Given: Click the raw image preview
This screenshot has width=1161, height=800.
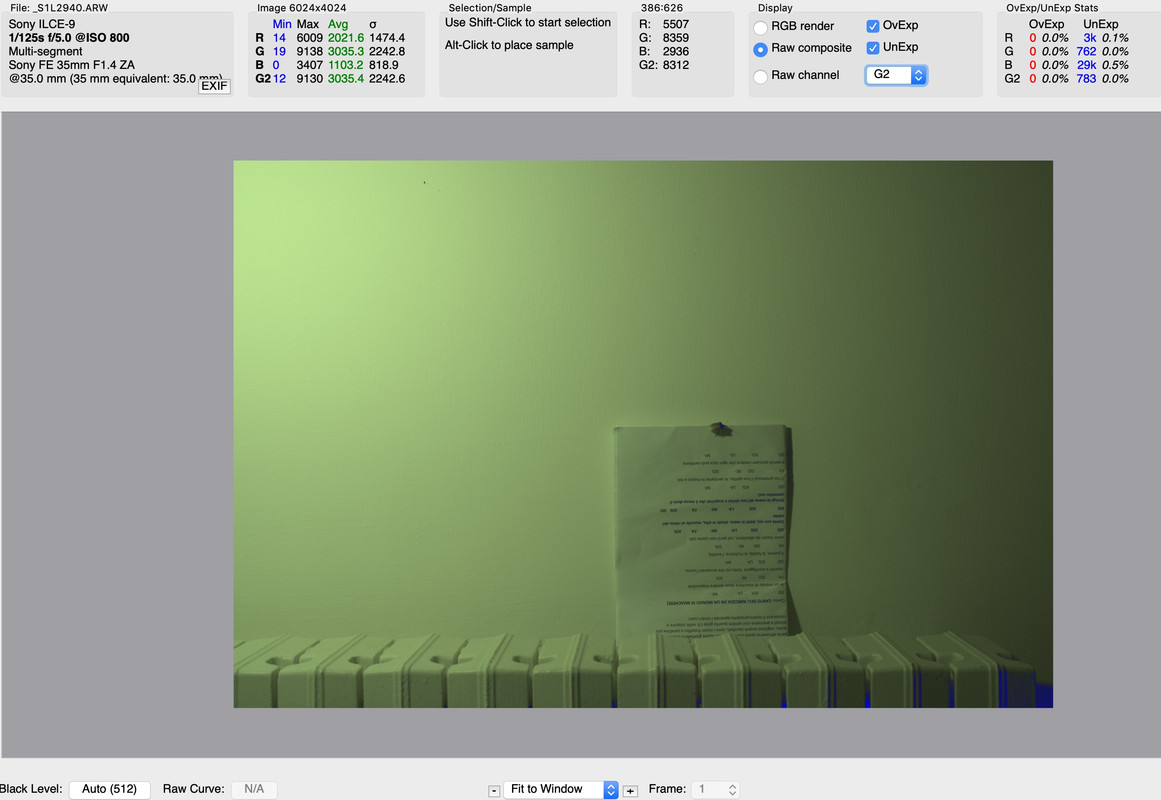Looking at the screenshot, I should (x=643, y=434).
